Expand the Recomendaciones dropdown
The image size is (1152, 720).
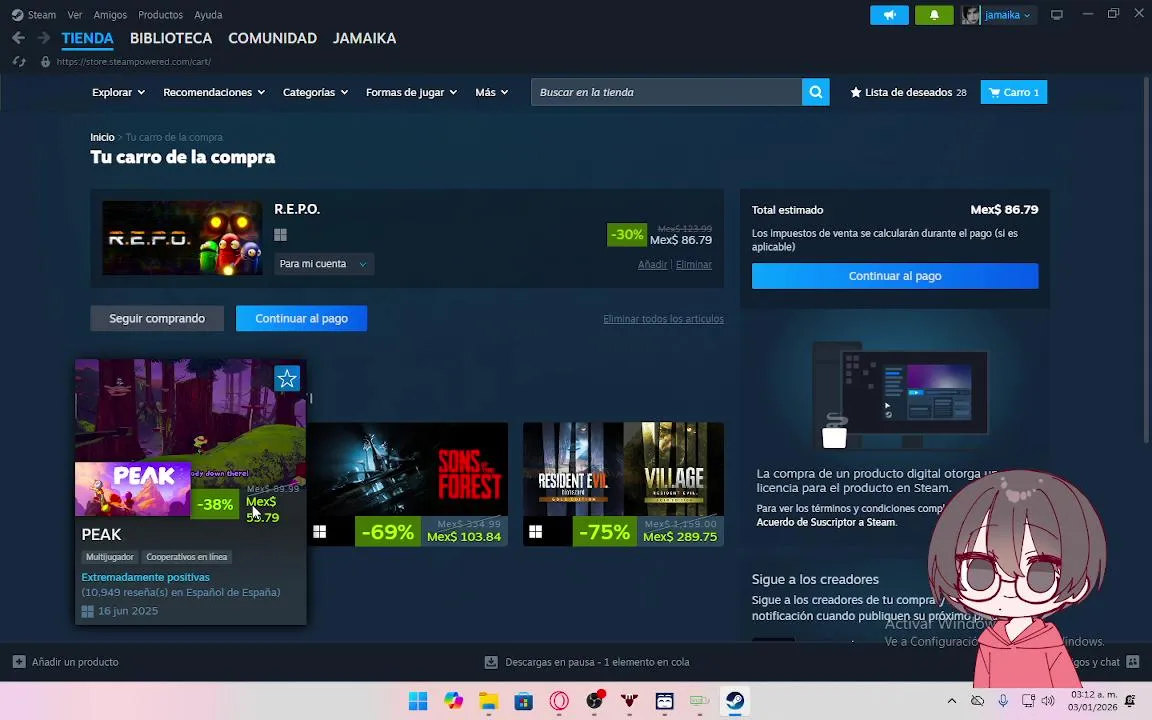click(214, 92)
